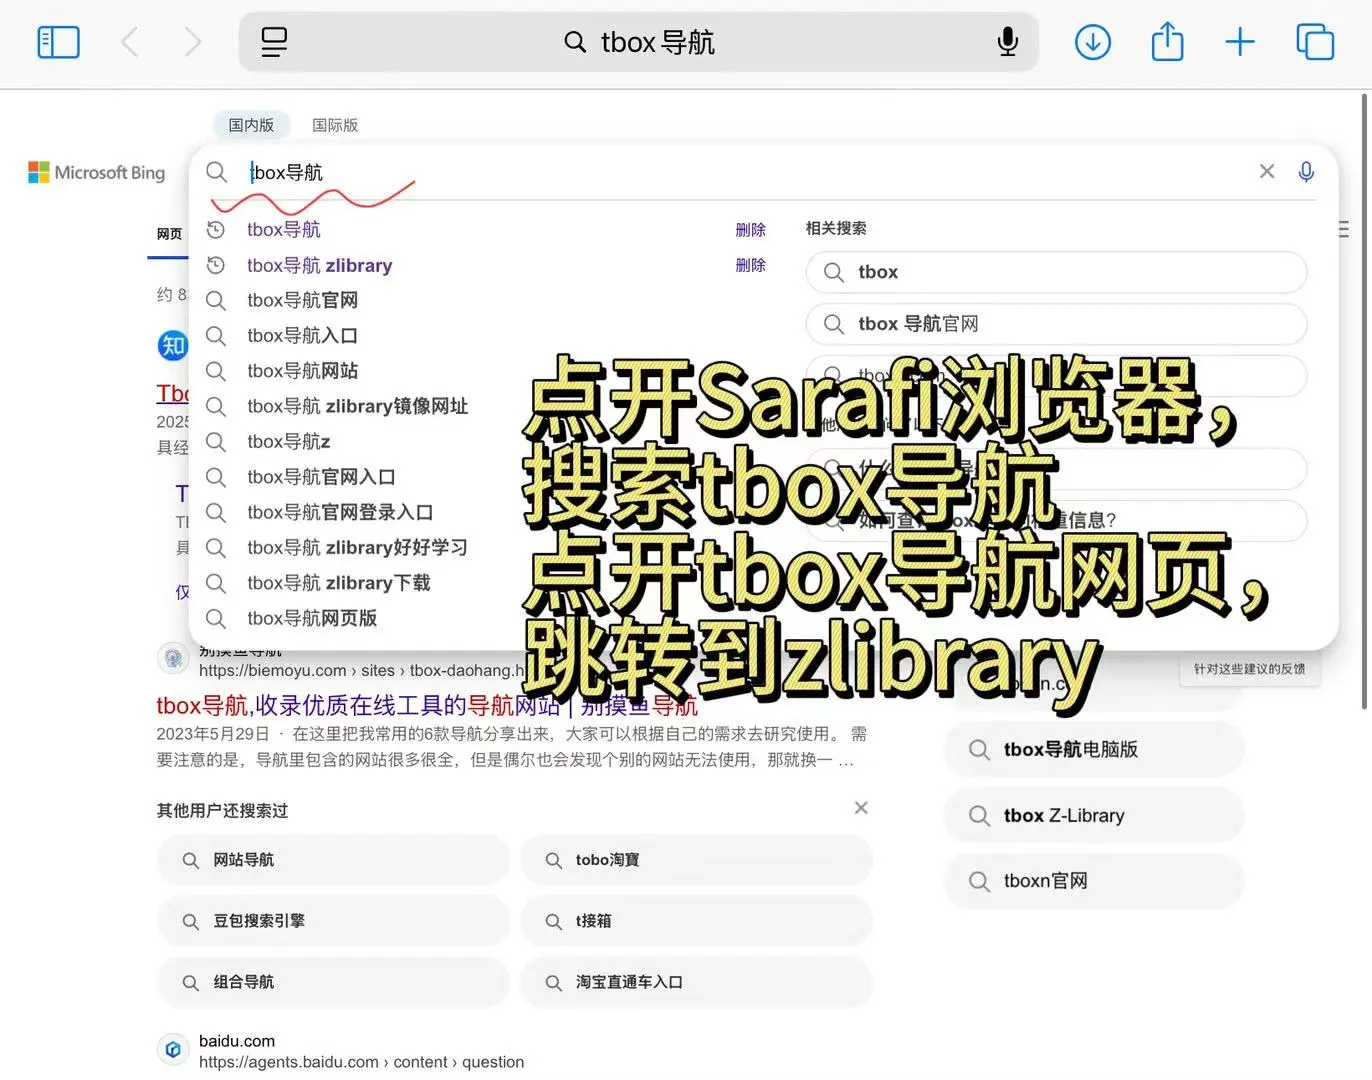Choose suggestion tbox导航网站
Image resolution: width=1372 pixels, height=1080 pixels.
302,371
